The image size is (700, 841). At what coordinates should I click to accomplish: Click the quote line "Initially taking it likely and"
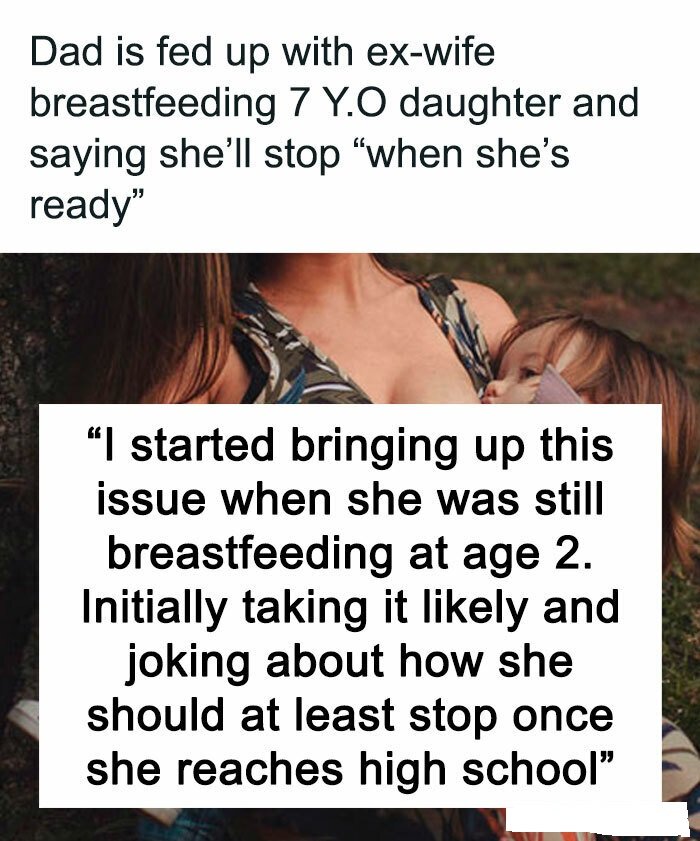[351, 608]
